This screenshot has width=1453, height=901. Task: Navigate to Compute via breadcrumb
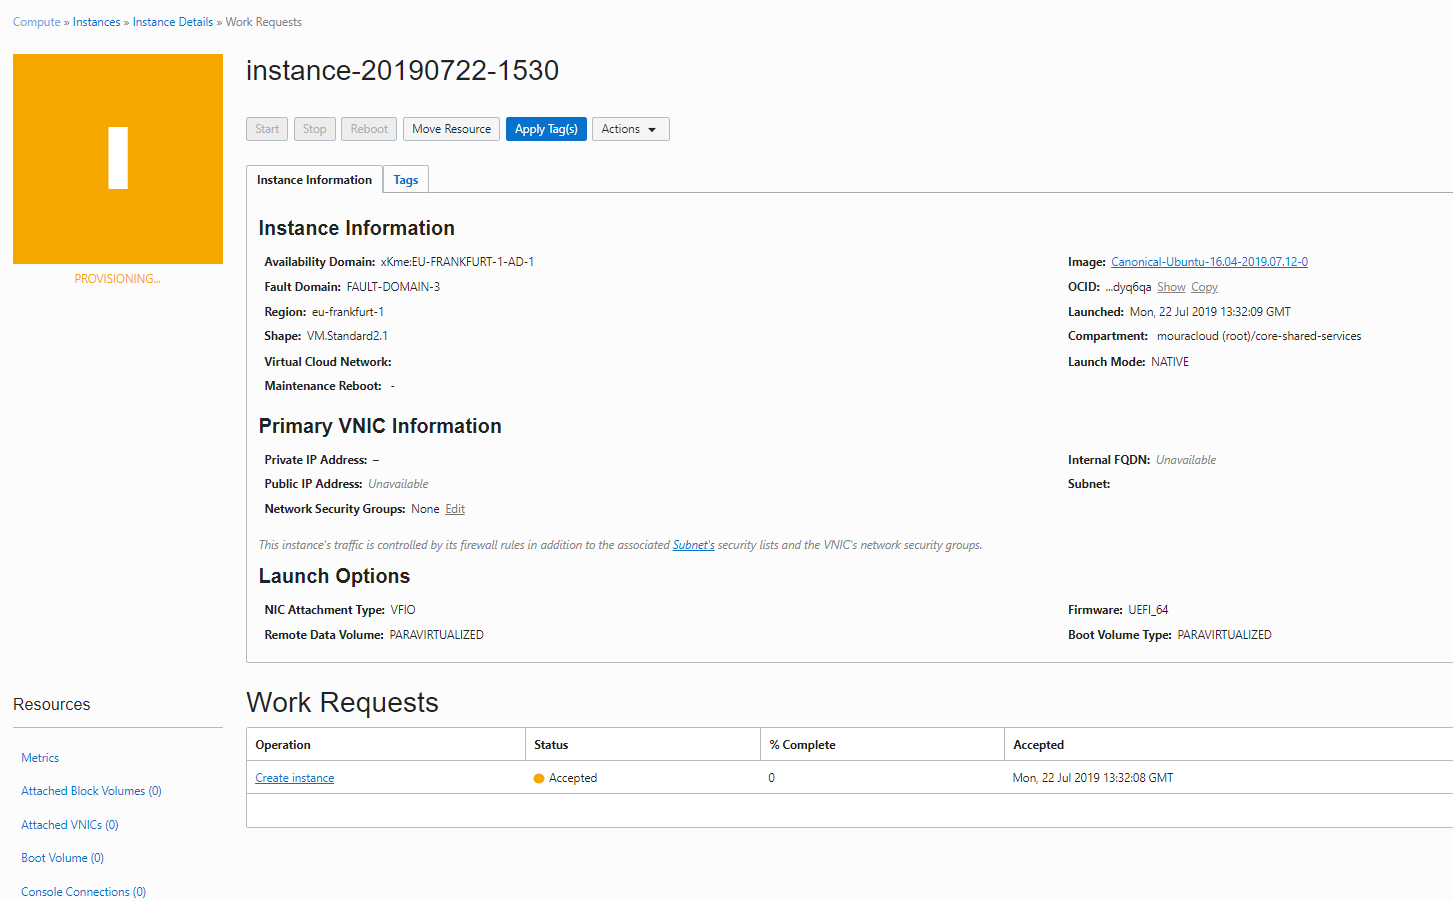36,21
